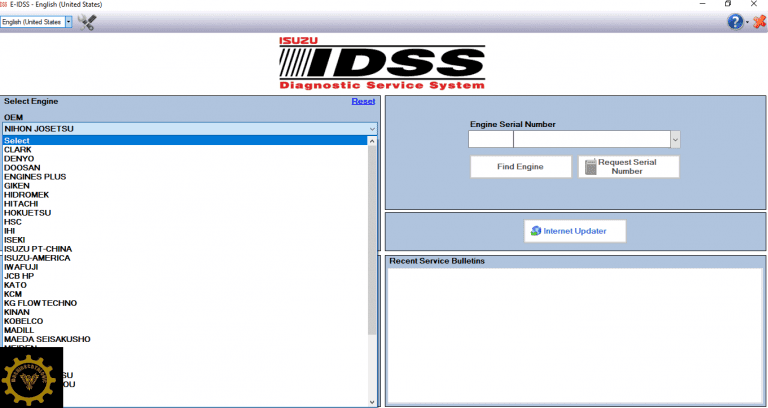Screen dimensions: 768x408
Task: Select GIKEN from the OEM list
Action: (x=185, y=186)
